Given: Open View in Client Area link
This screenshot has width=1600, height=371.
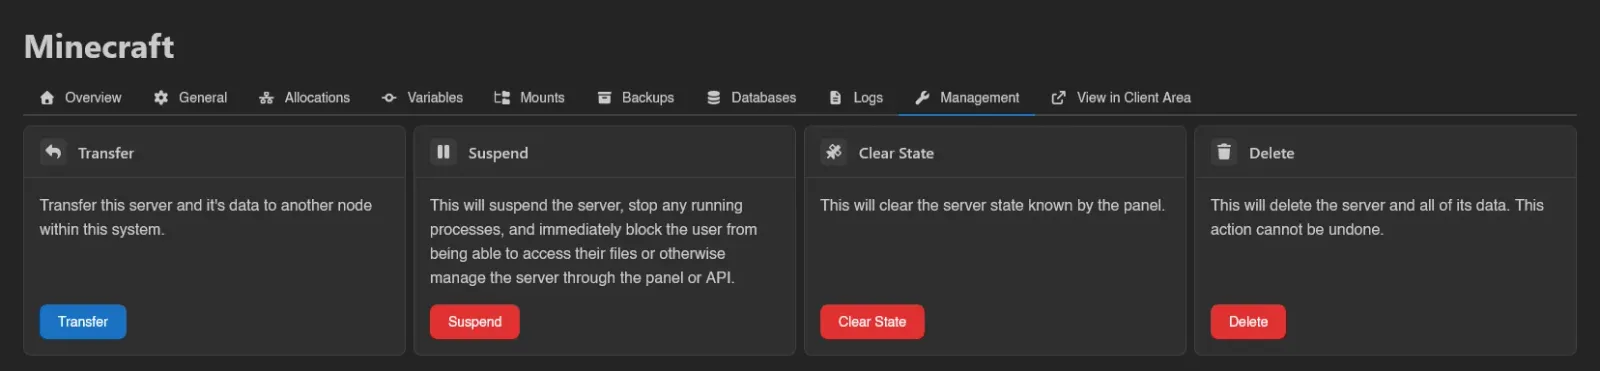Looking at the screenshot, I should point(1121,98).
